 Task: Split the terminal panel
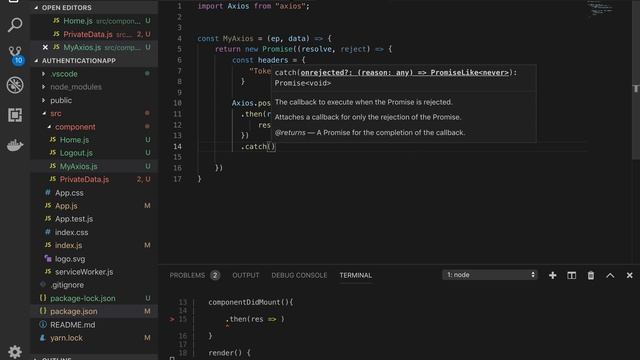(571, 276)
